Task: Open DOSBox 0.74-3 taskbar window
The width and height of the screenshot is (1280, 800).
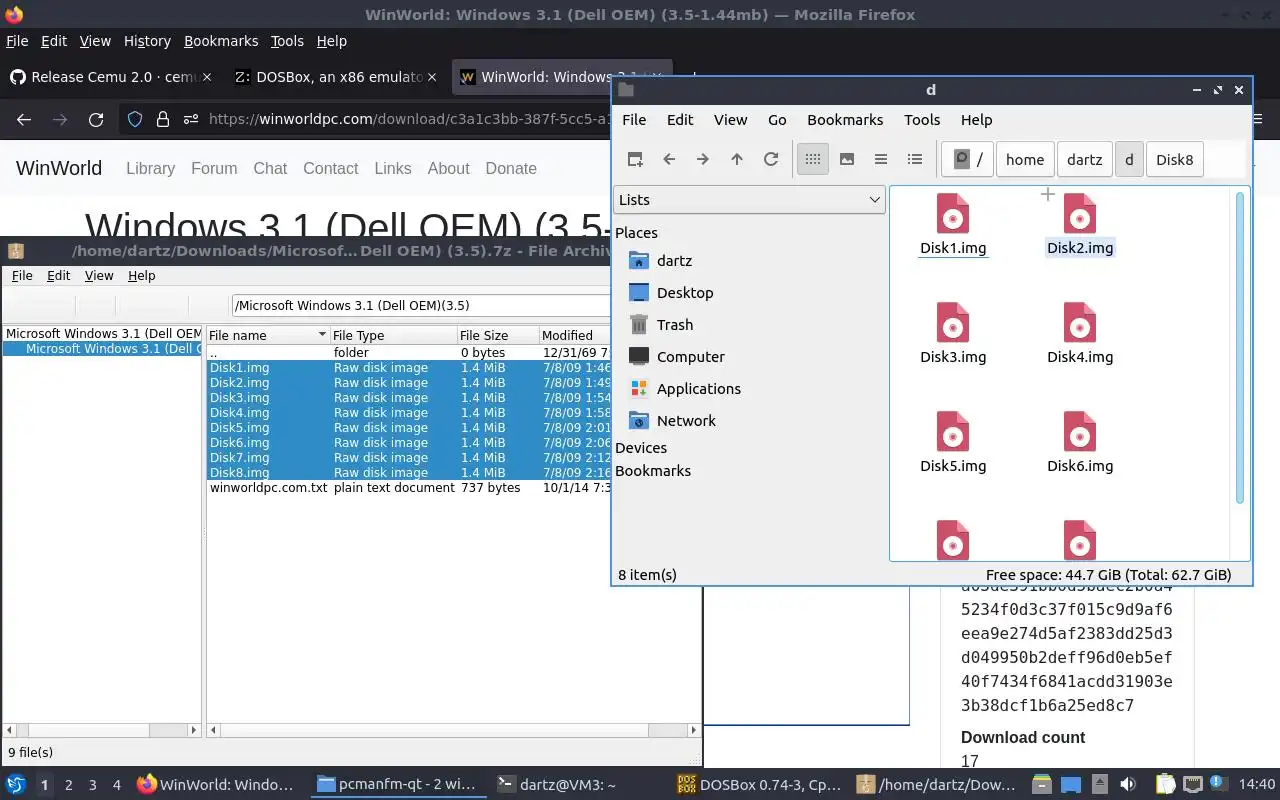Action: coord(760,785)
